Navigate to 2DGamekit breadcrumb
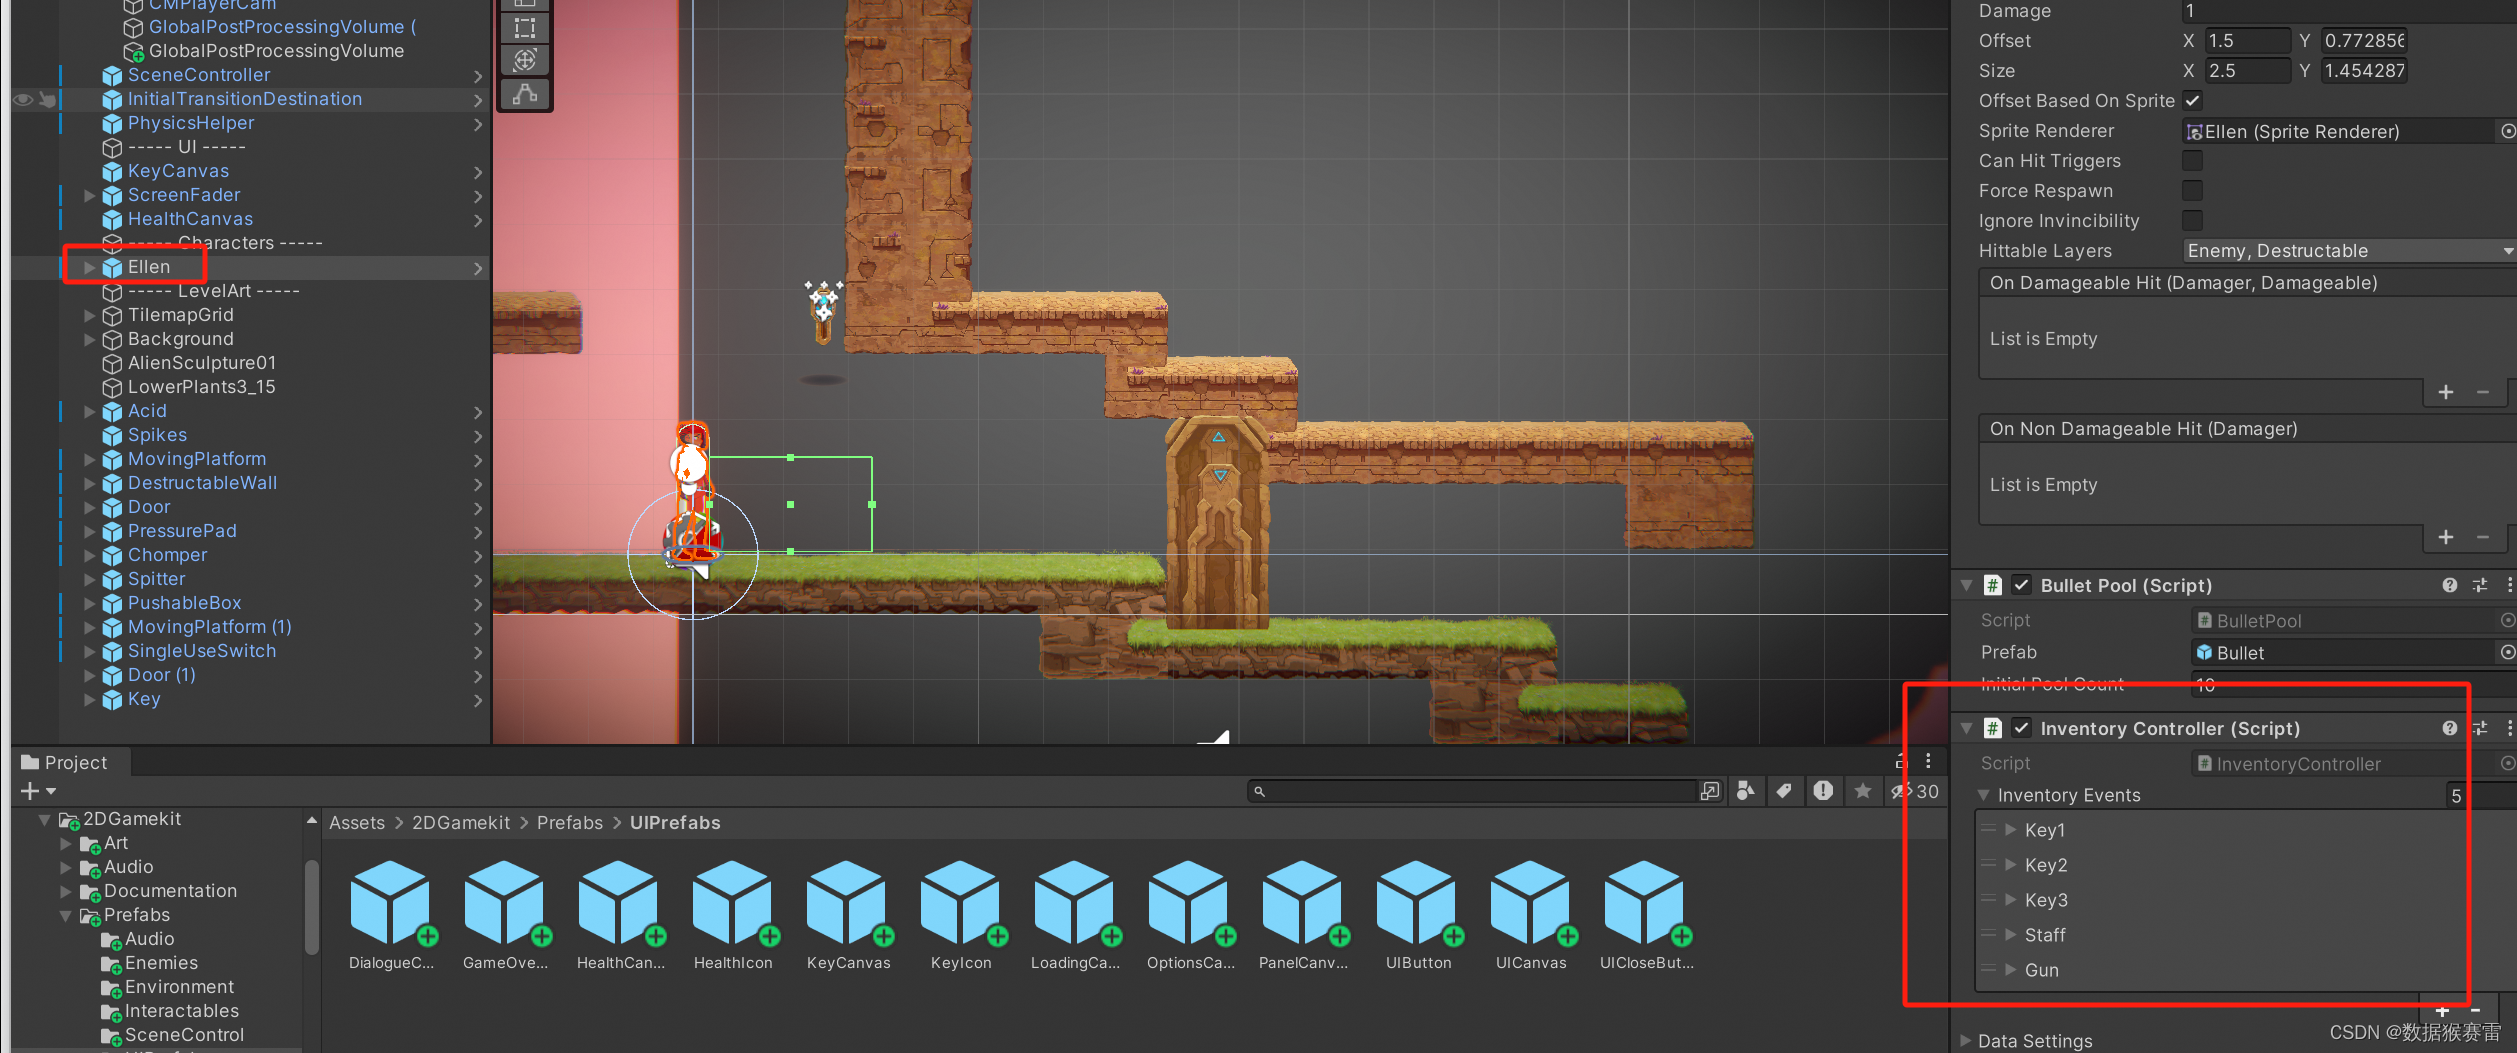2517x1053 pixels. tap(461, 822)
